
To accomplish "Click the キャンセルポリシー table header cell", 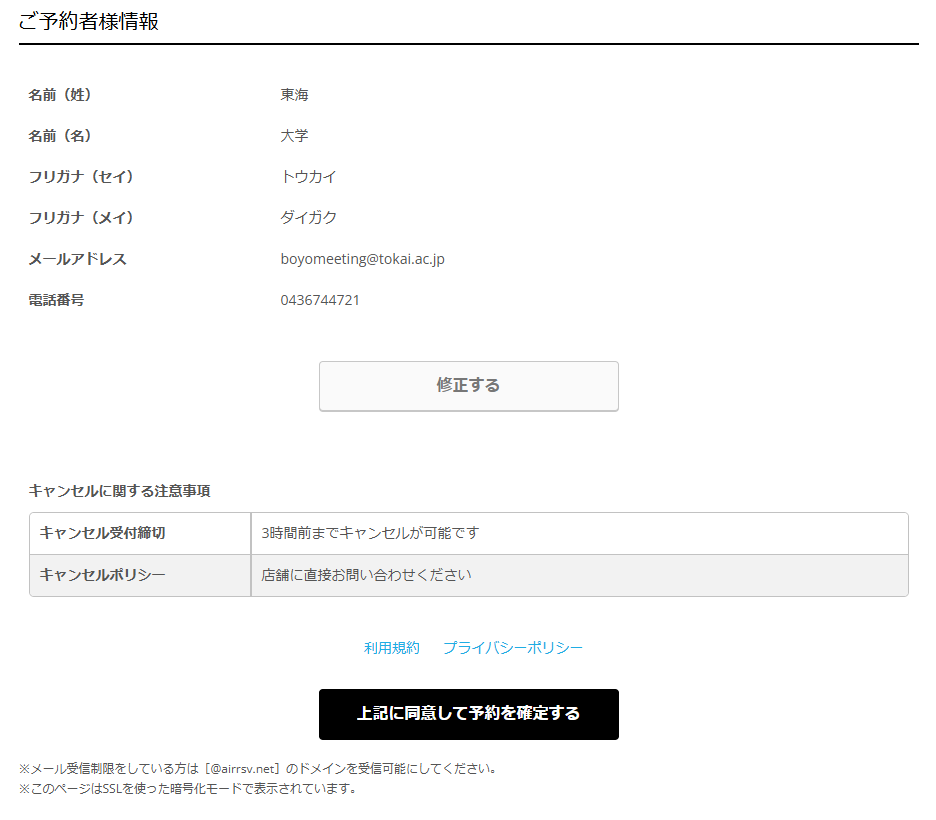I will pyautogui.click(x=102, y=575).
